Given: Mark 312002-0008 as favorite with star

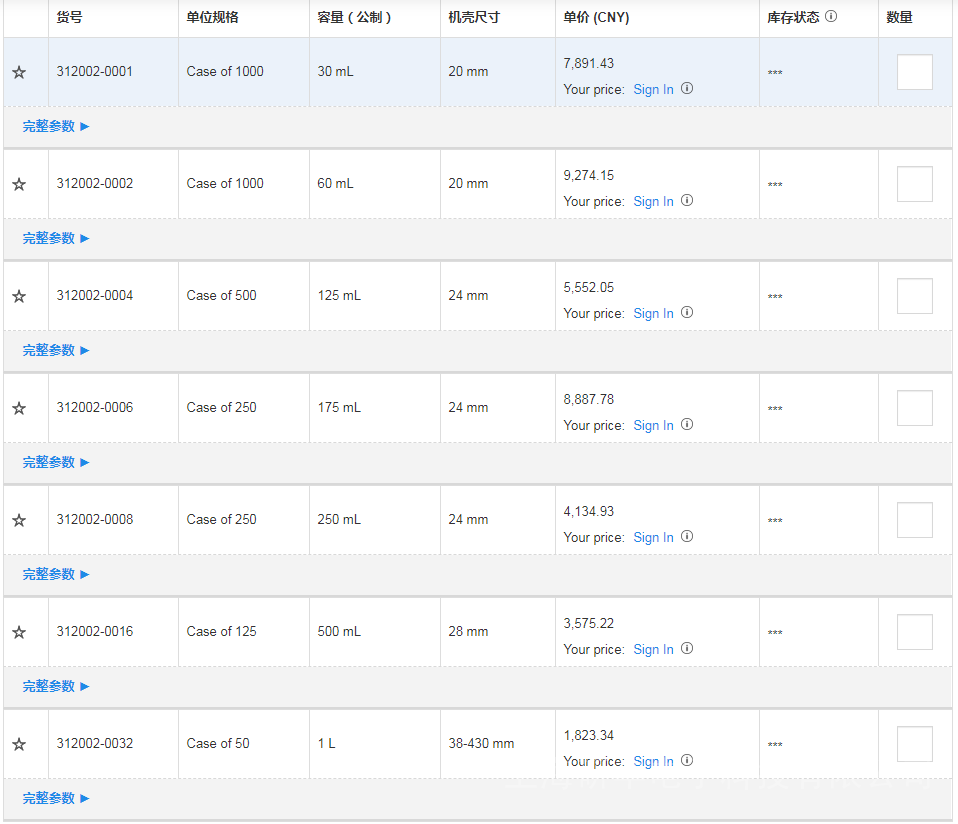Looking at the screenshot, I should click(x=19, y=520).
